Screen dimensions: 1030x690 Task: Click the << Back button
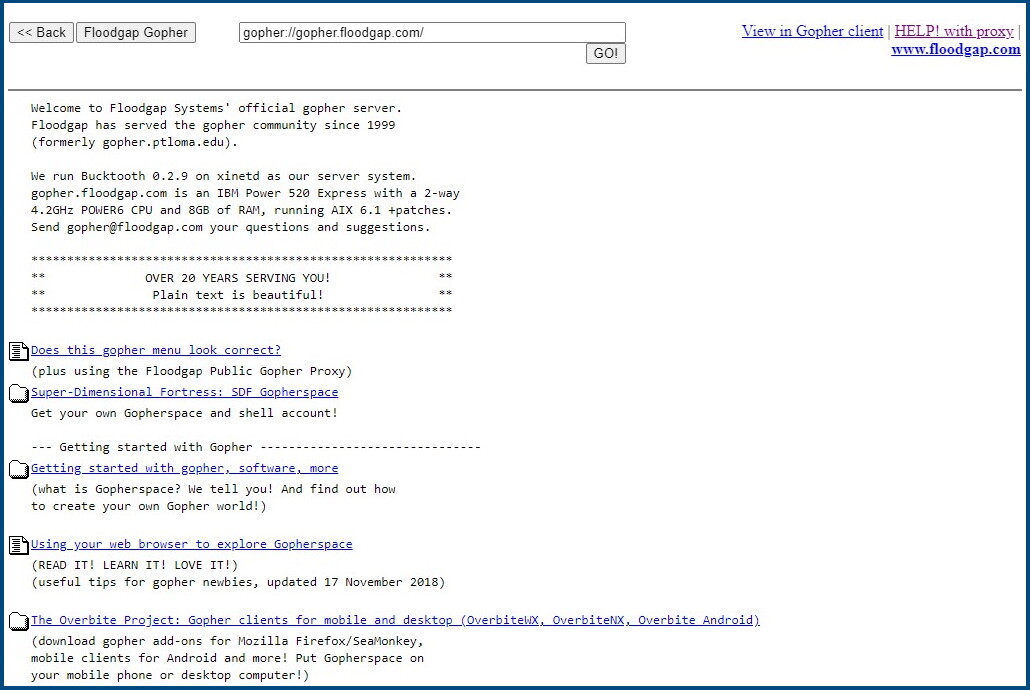coord(40,31)
